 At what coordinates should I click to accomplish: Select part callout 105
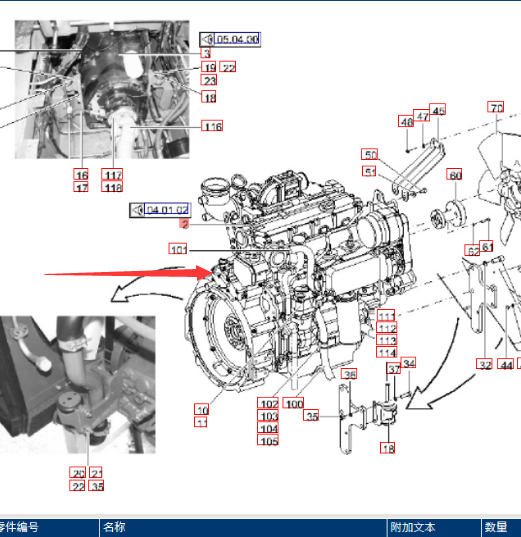(x=268, y=440)
